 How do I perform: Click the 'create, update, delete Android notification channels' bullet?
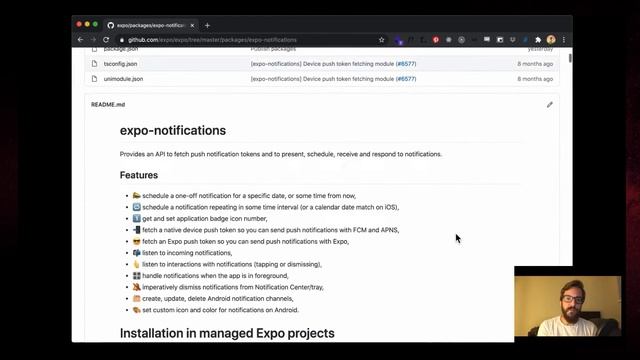click(x=218, y=299)
